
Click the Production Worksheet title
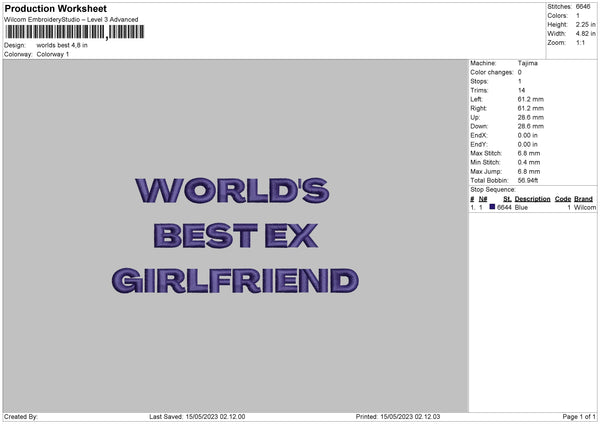point(56,9)
